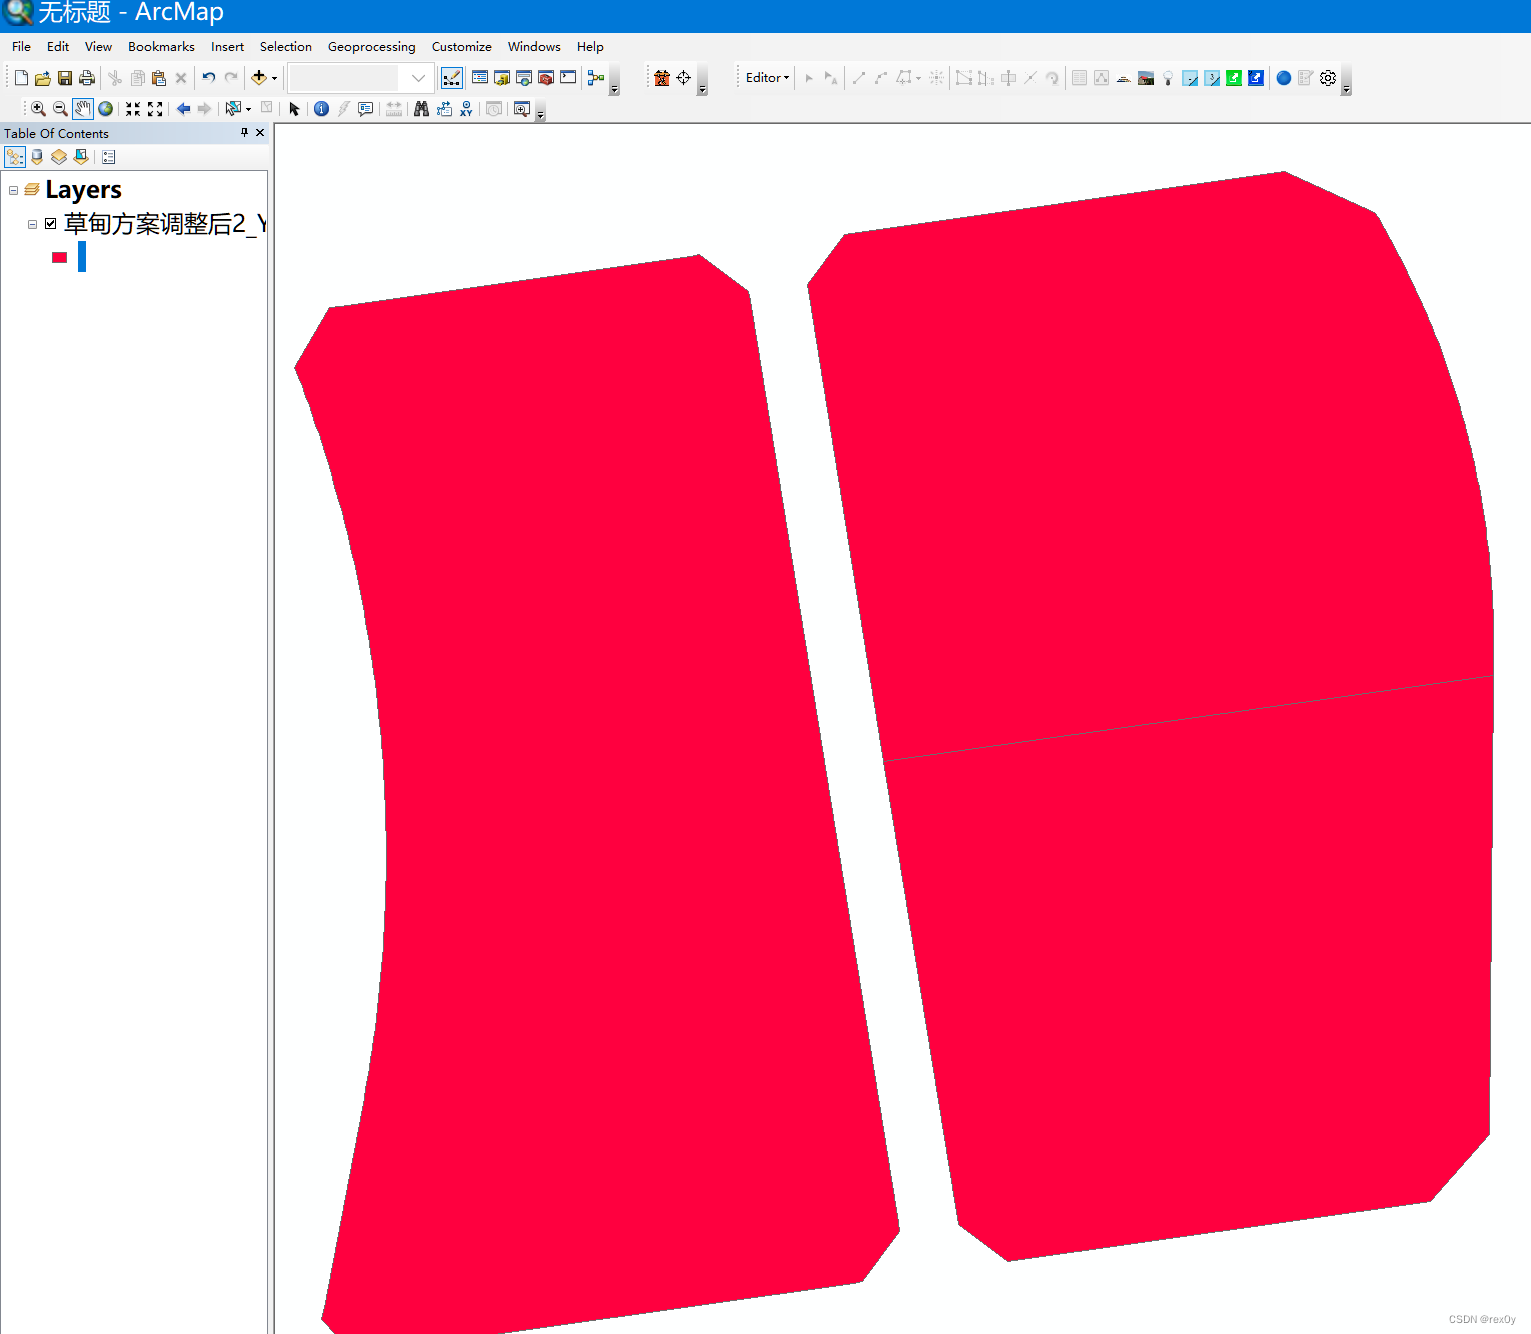Open the Table Of Contents window icon
Screen dimensions: 1531x1334
coord(480,78)
